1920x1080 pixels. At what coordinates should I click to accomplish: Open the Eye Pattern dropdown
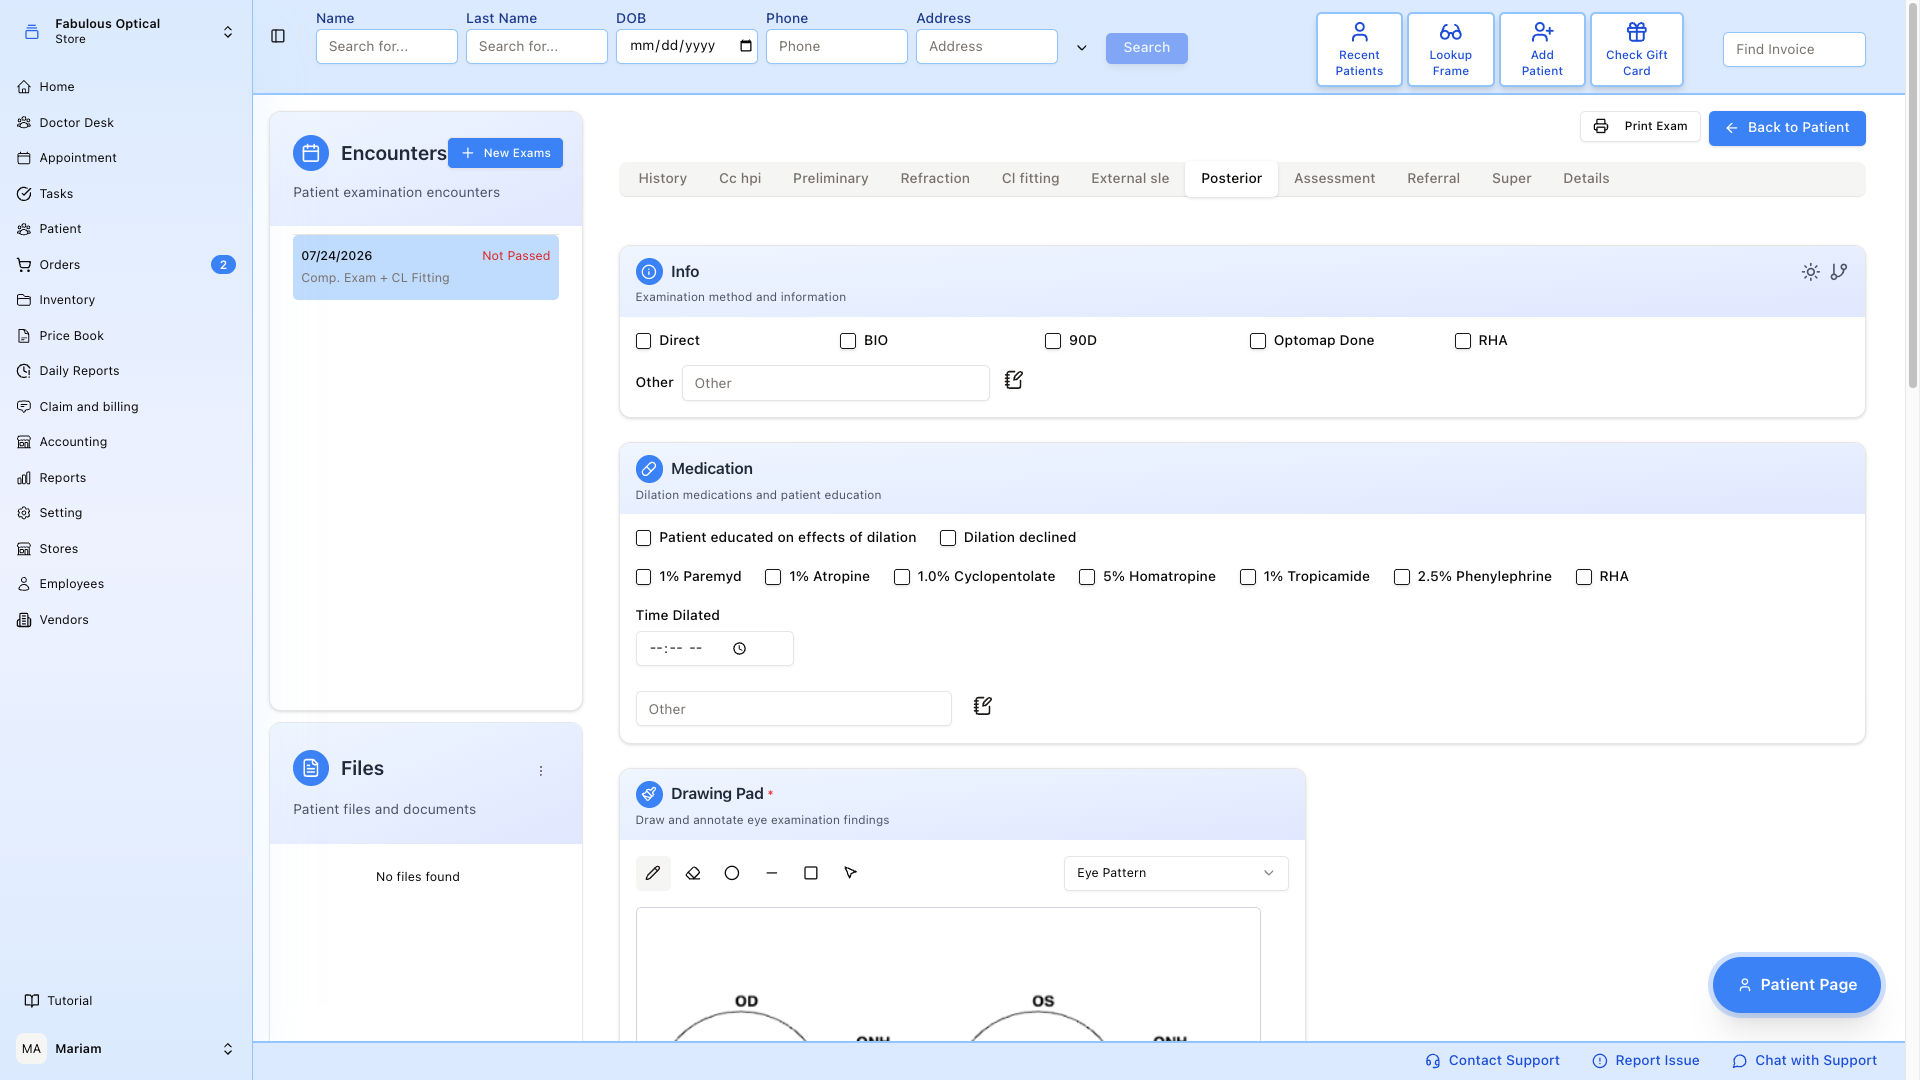tap(1176, 873)
